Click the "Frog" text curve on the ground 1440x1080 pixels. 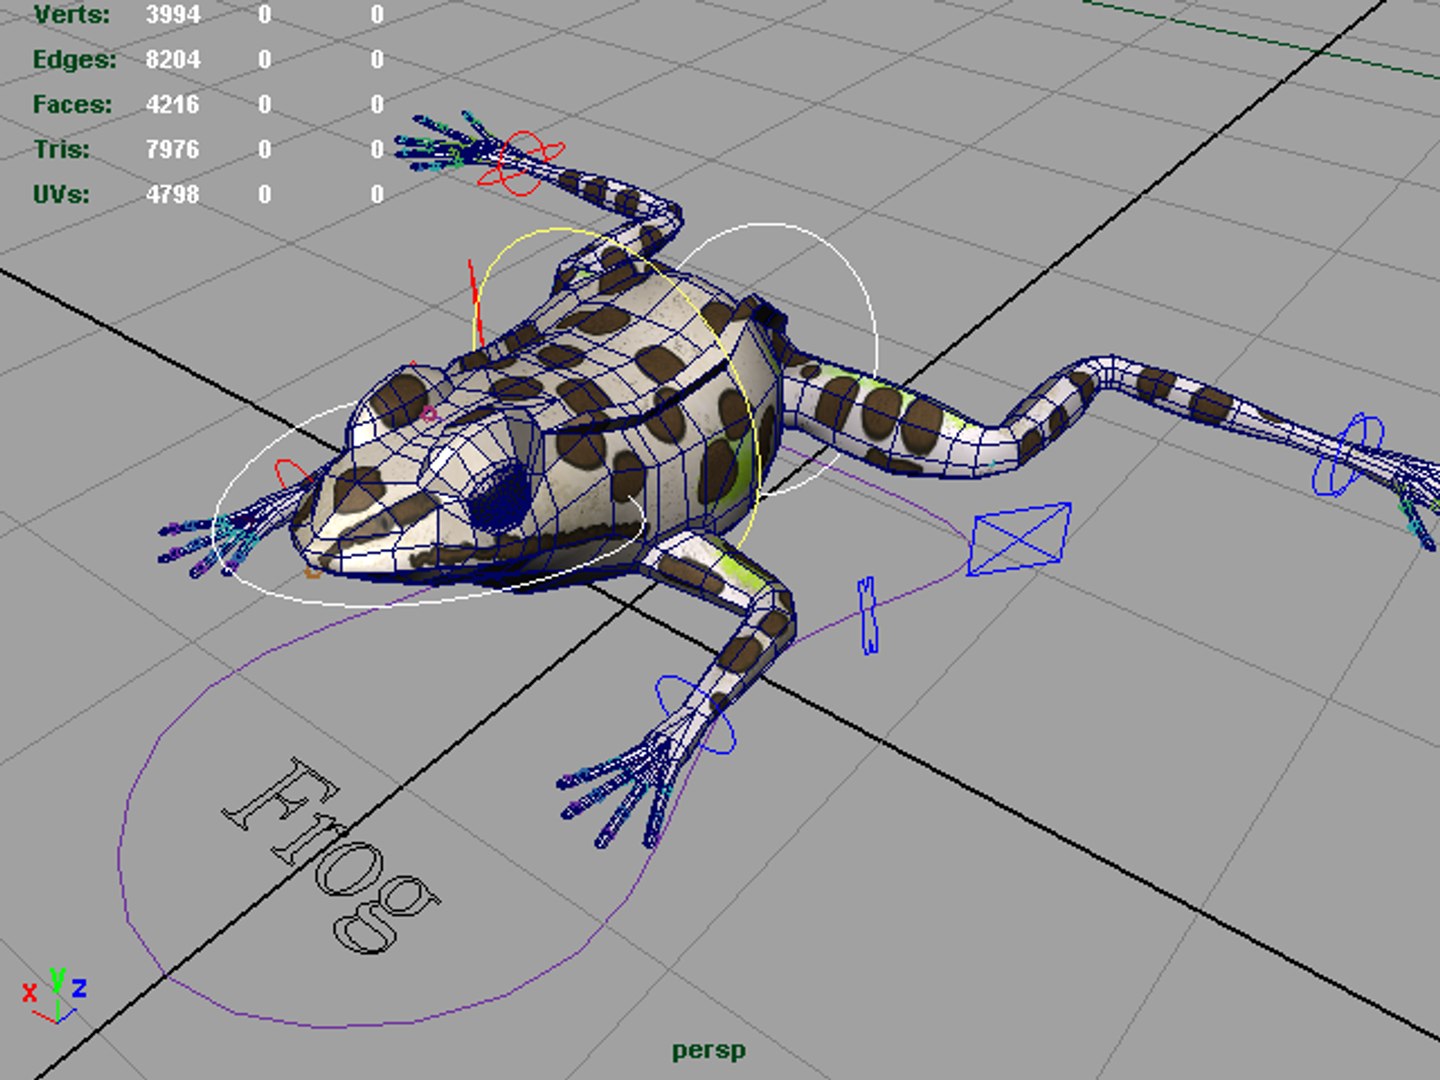331,856
